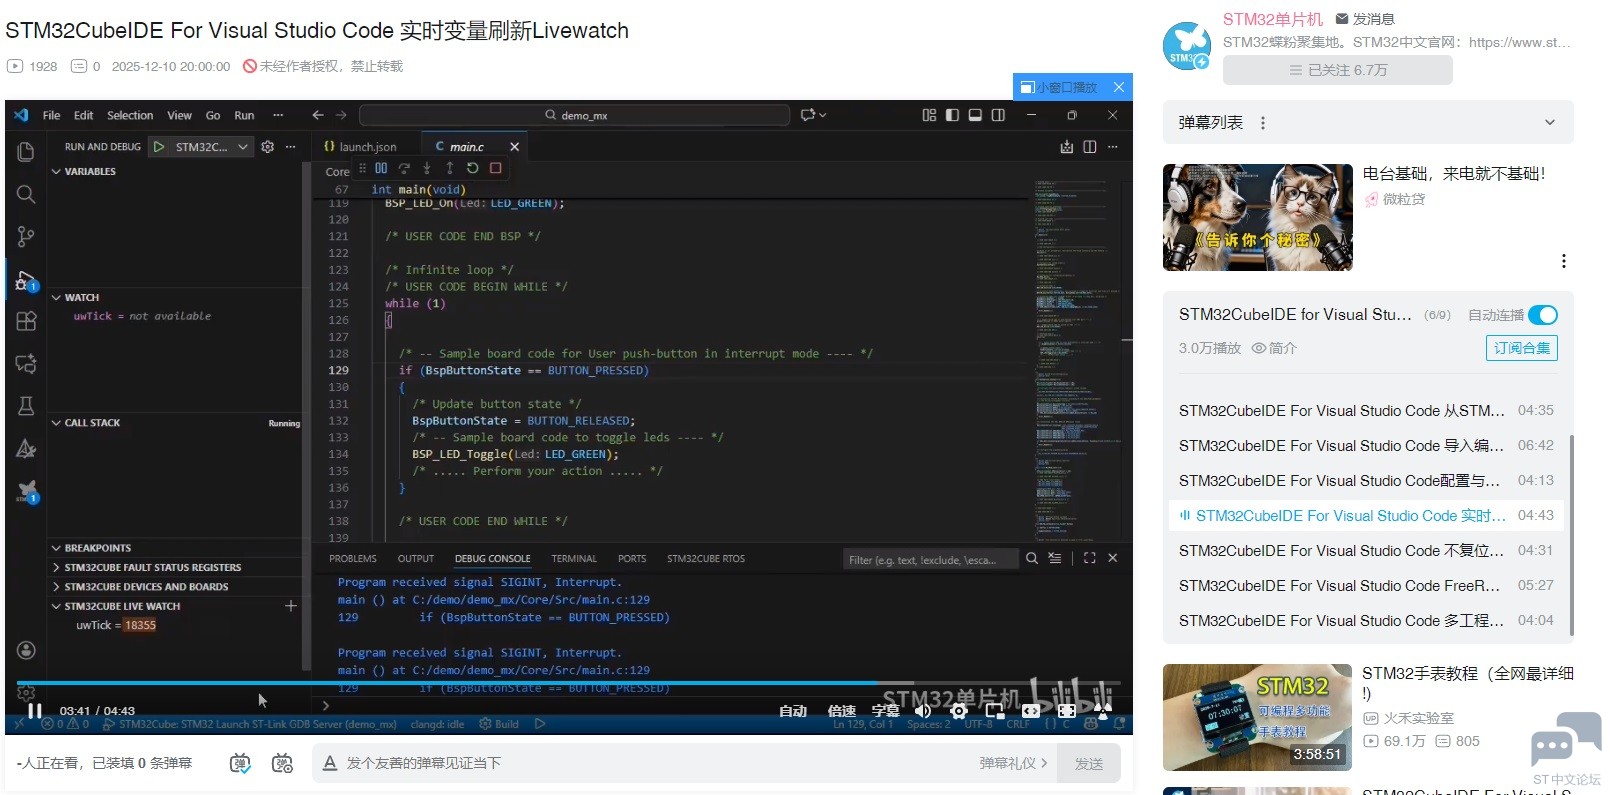Click the video player volume speaker icon

(x=922, y=711)
